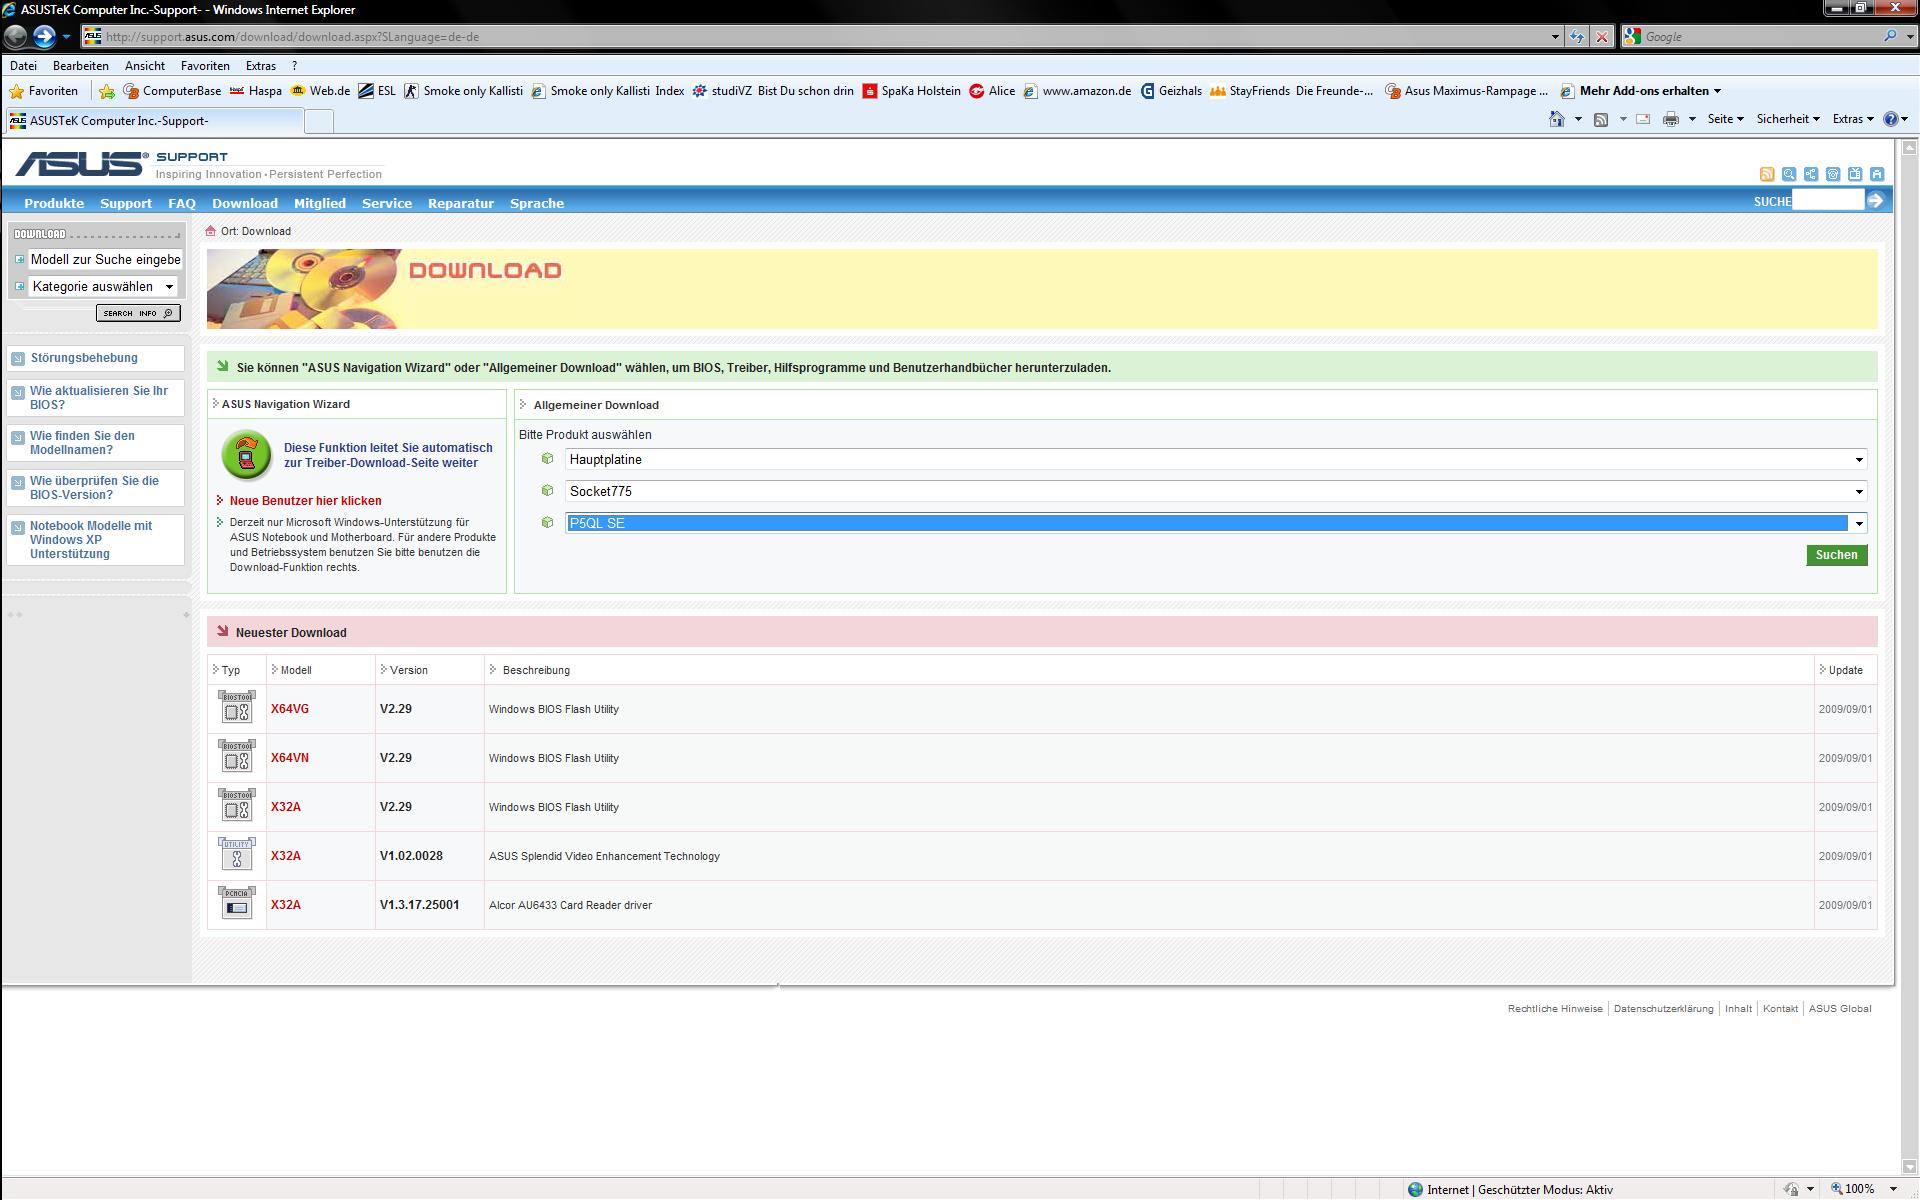Click the TV icon in ASUS header
The height and width of the screenshot is (1200, 1920).
point(1855,174)
